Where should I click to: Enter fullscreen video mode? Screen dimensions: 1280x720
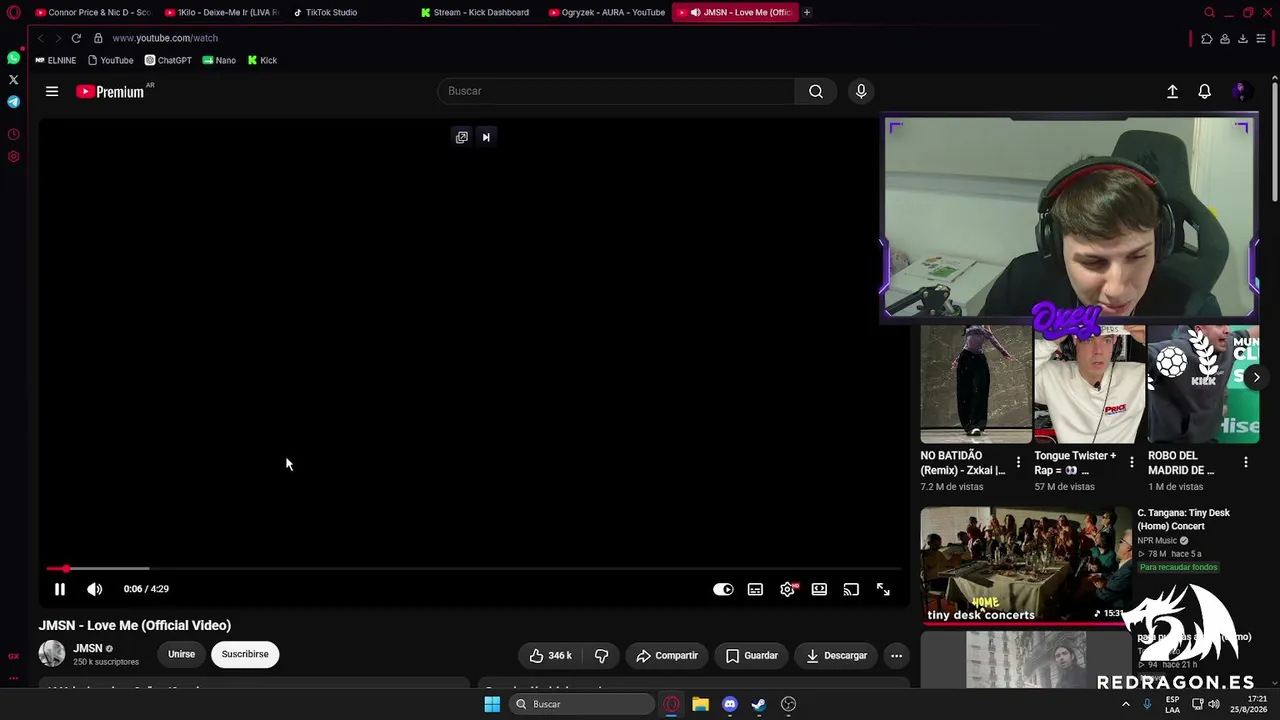(x=883, y=589)
